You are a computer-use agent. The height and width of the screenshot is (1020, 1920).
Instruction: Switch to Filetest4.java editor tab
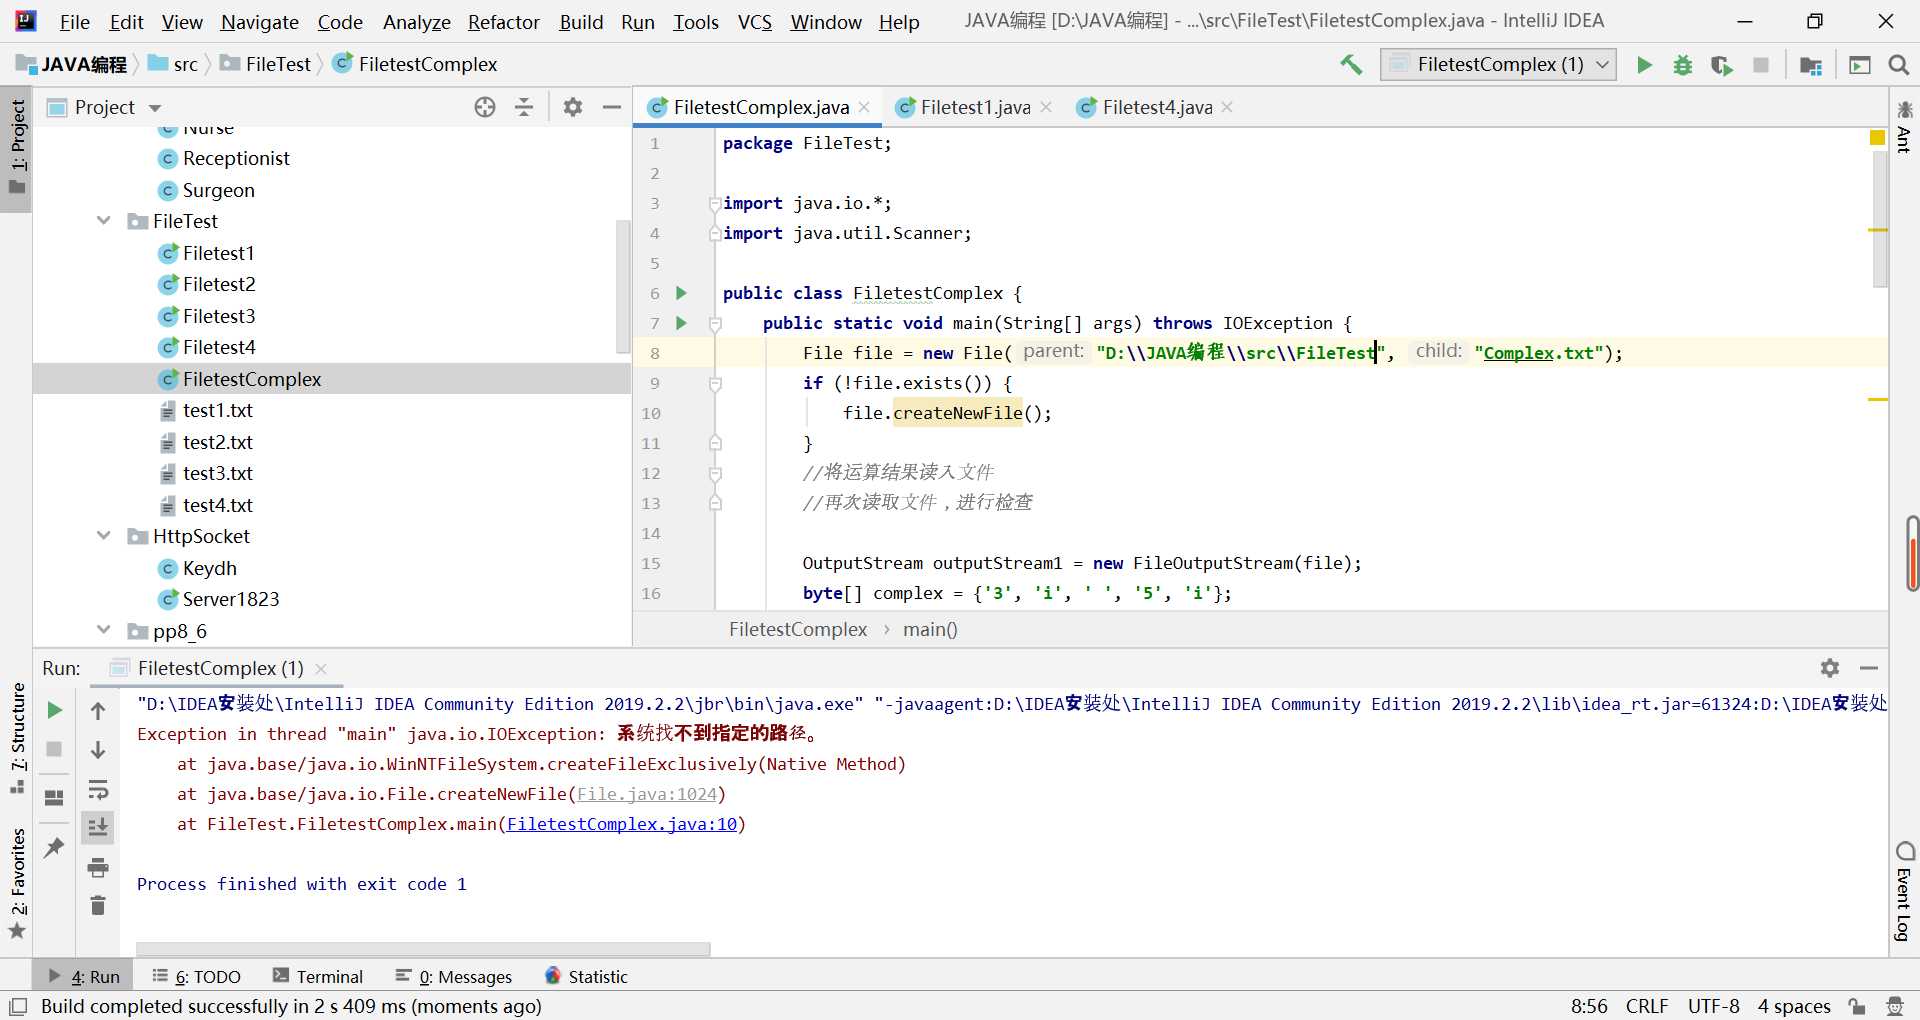point(1157,107)
